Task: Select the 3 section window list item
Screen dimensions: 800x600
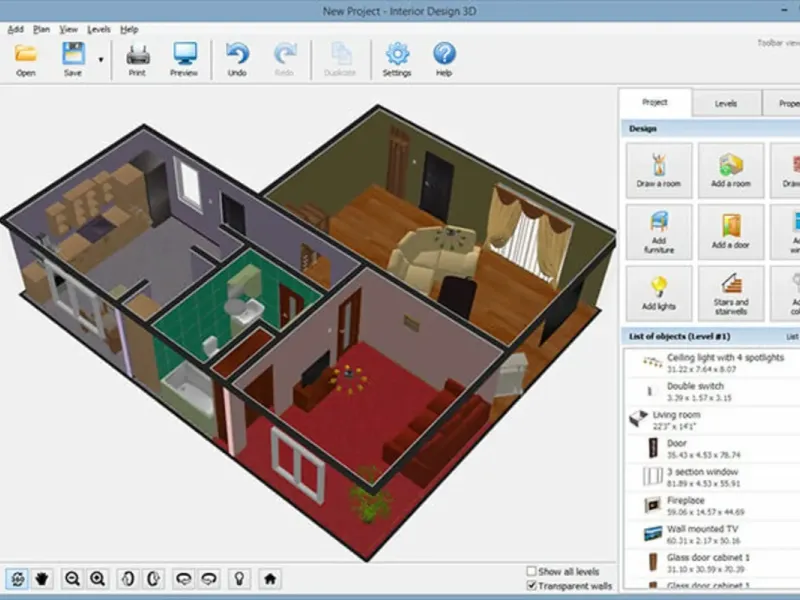Action: pos(711,477)
